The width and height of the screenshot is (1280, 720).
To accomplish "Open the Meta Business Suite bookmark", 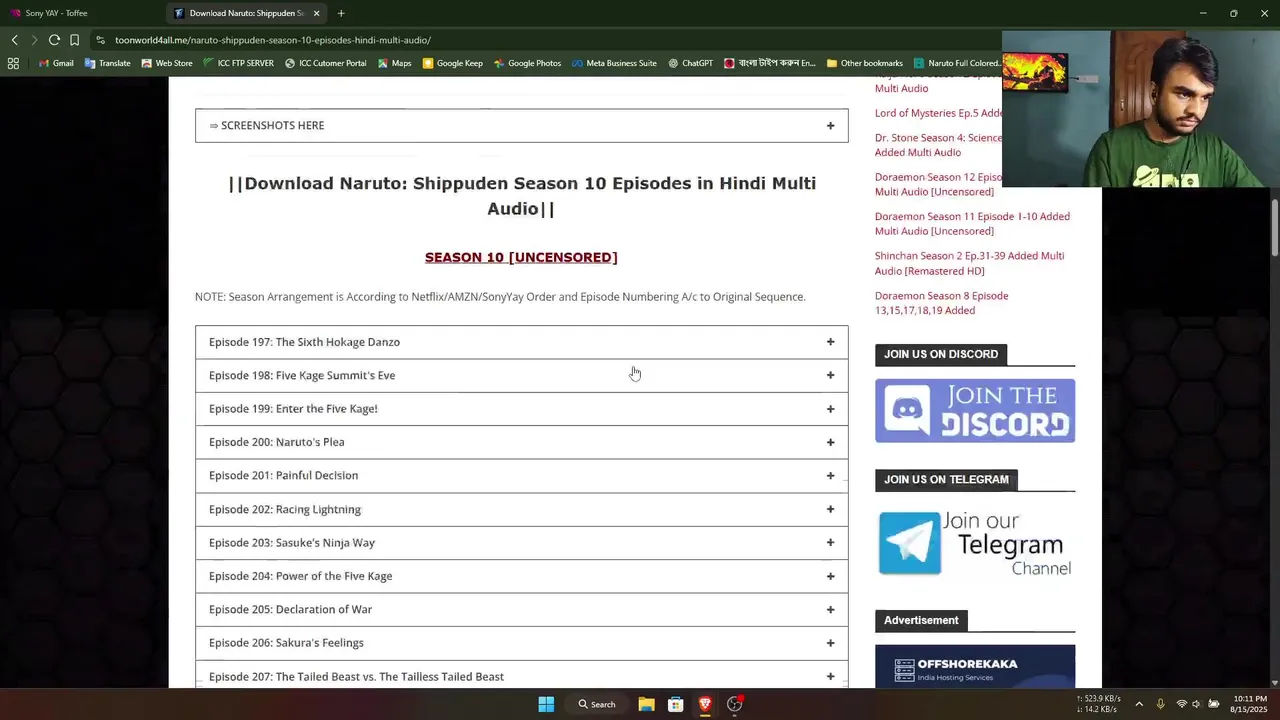I will pyautogui.click(x=614, y=63).
